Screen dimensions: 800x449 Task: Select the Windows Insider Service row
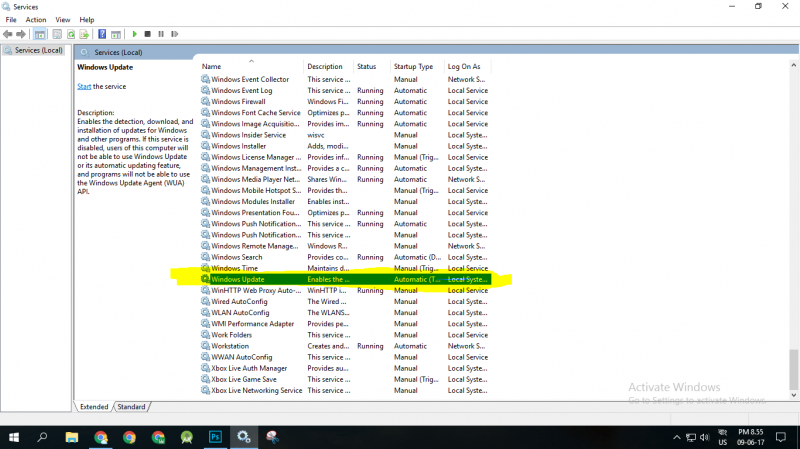pos(345,135)
